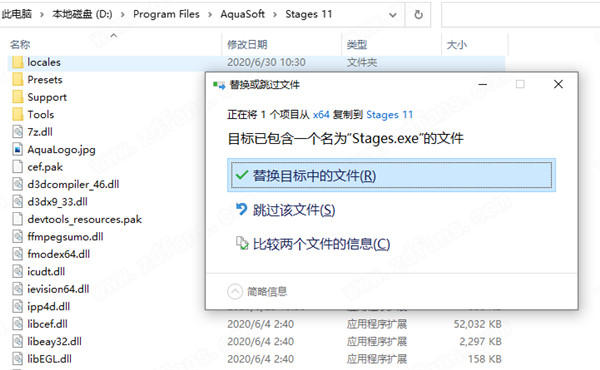Click the ievision64.dll file icon
Screen dimensions: 600x370
coord(17,289)
